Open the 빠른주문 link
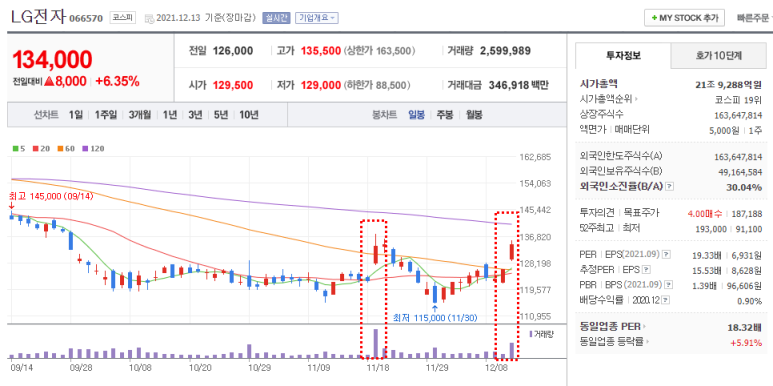The width and height of the screenshot is (773, 386). pos(755,18)
